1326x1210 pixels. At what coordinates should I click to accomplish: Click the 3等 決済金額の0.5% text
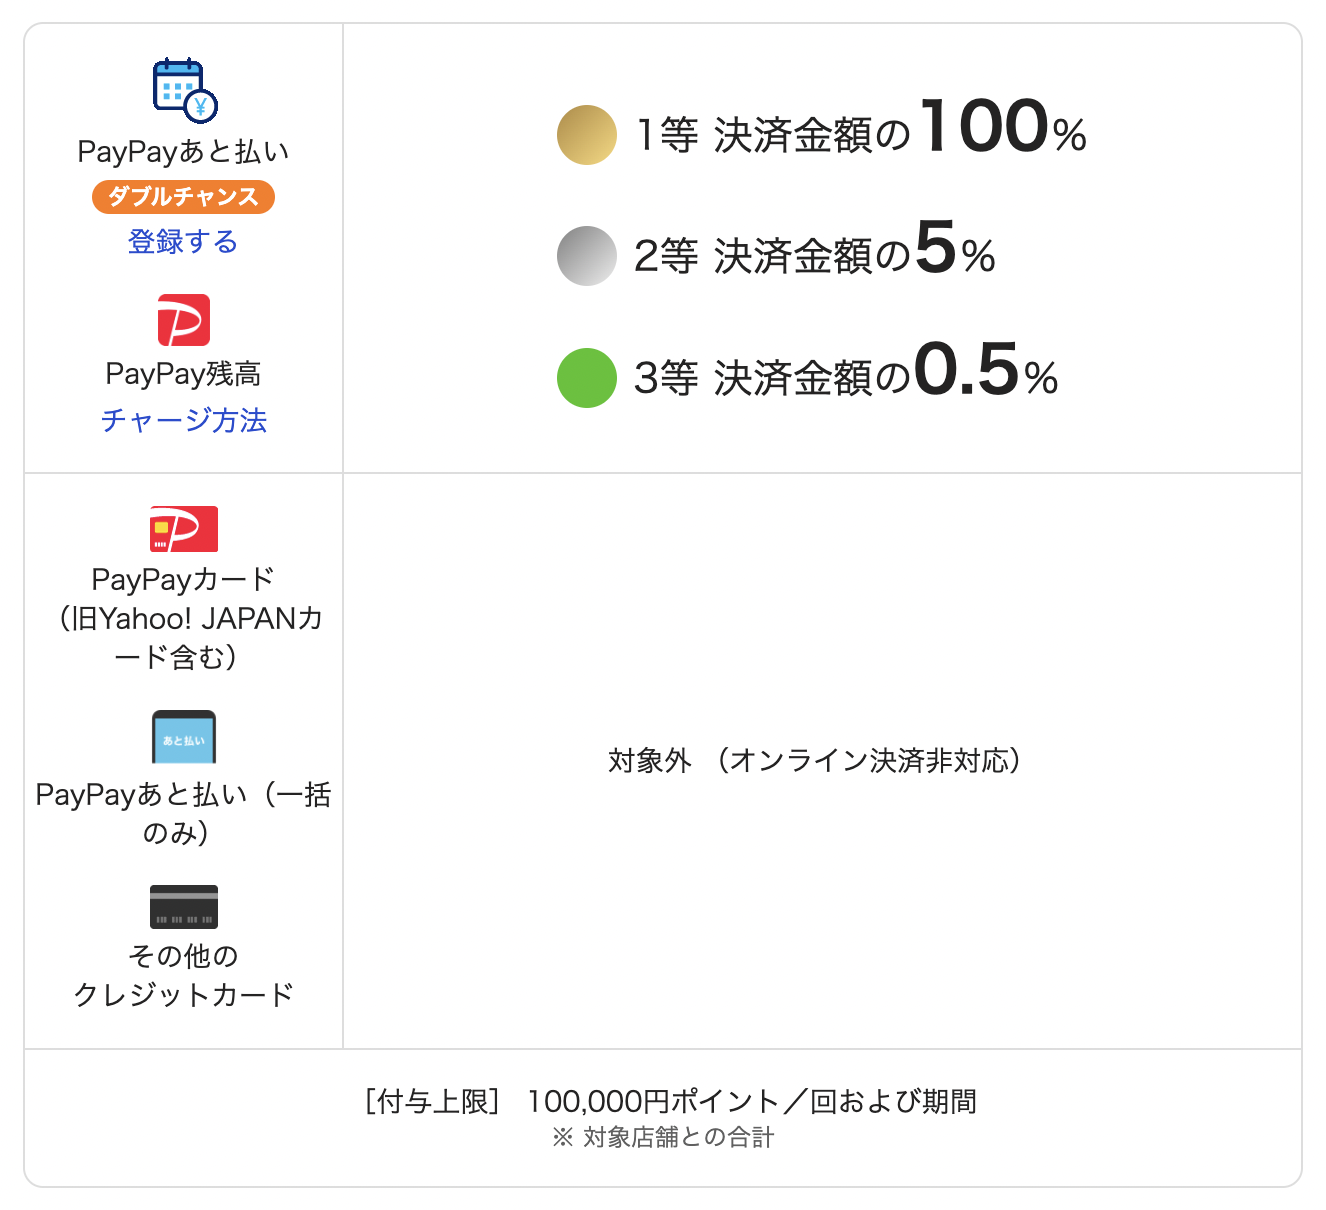pyautogui.click(x=846, y=371)
